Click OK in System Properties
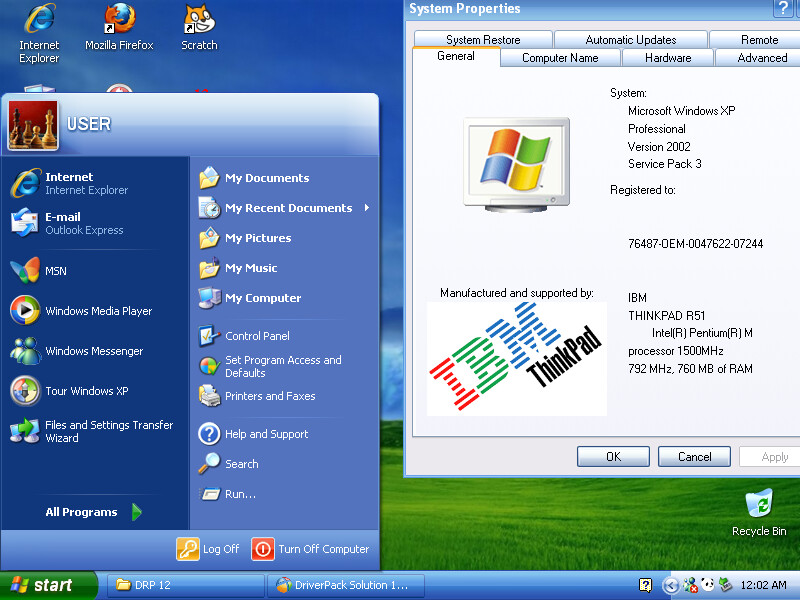 coord(613,457)
